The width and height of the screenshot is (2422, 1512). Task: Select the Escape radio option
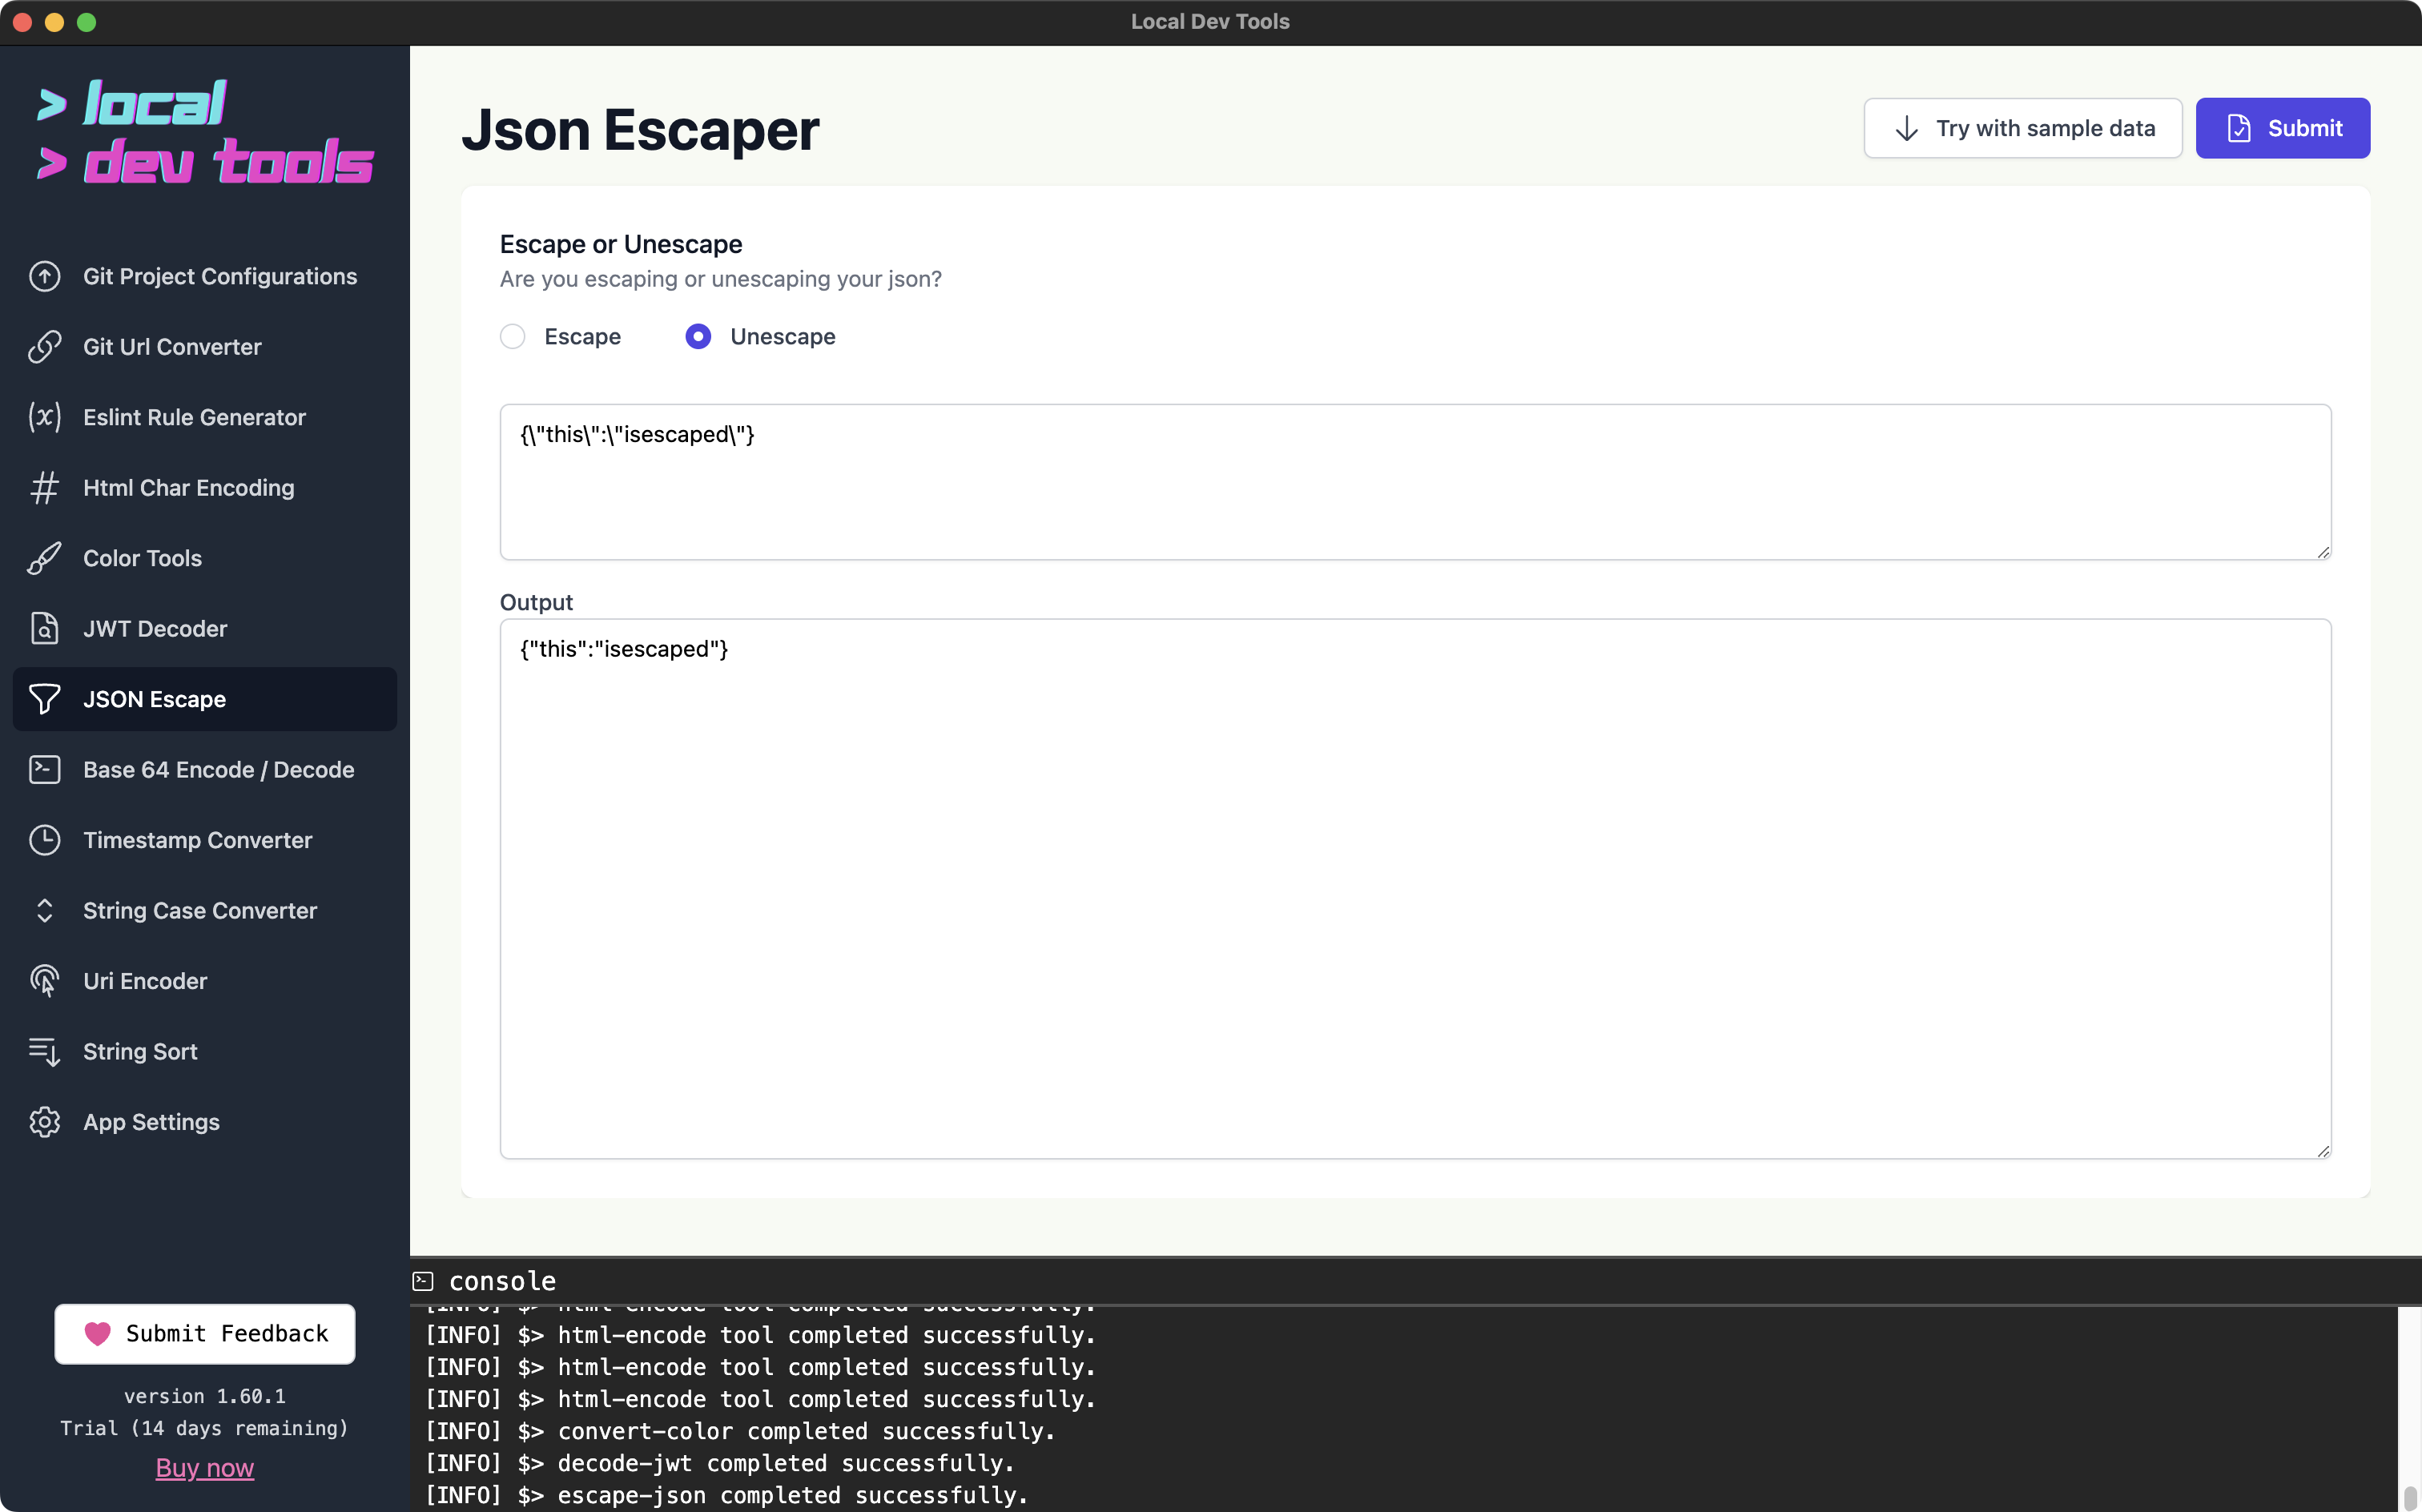[513, 337]
